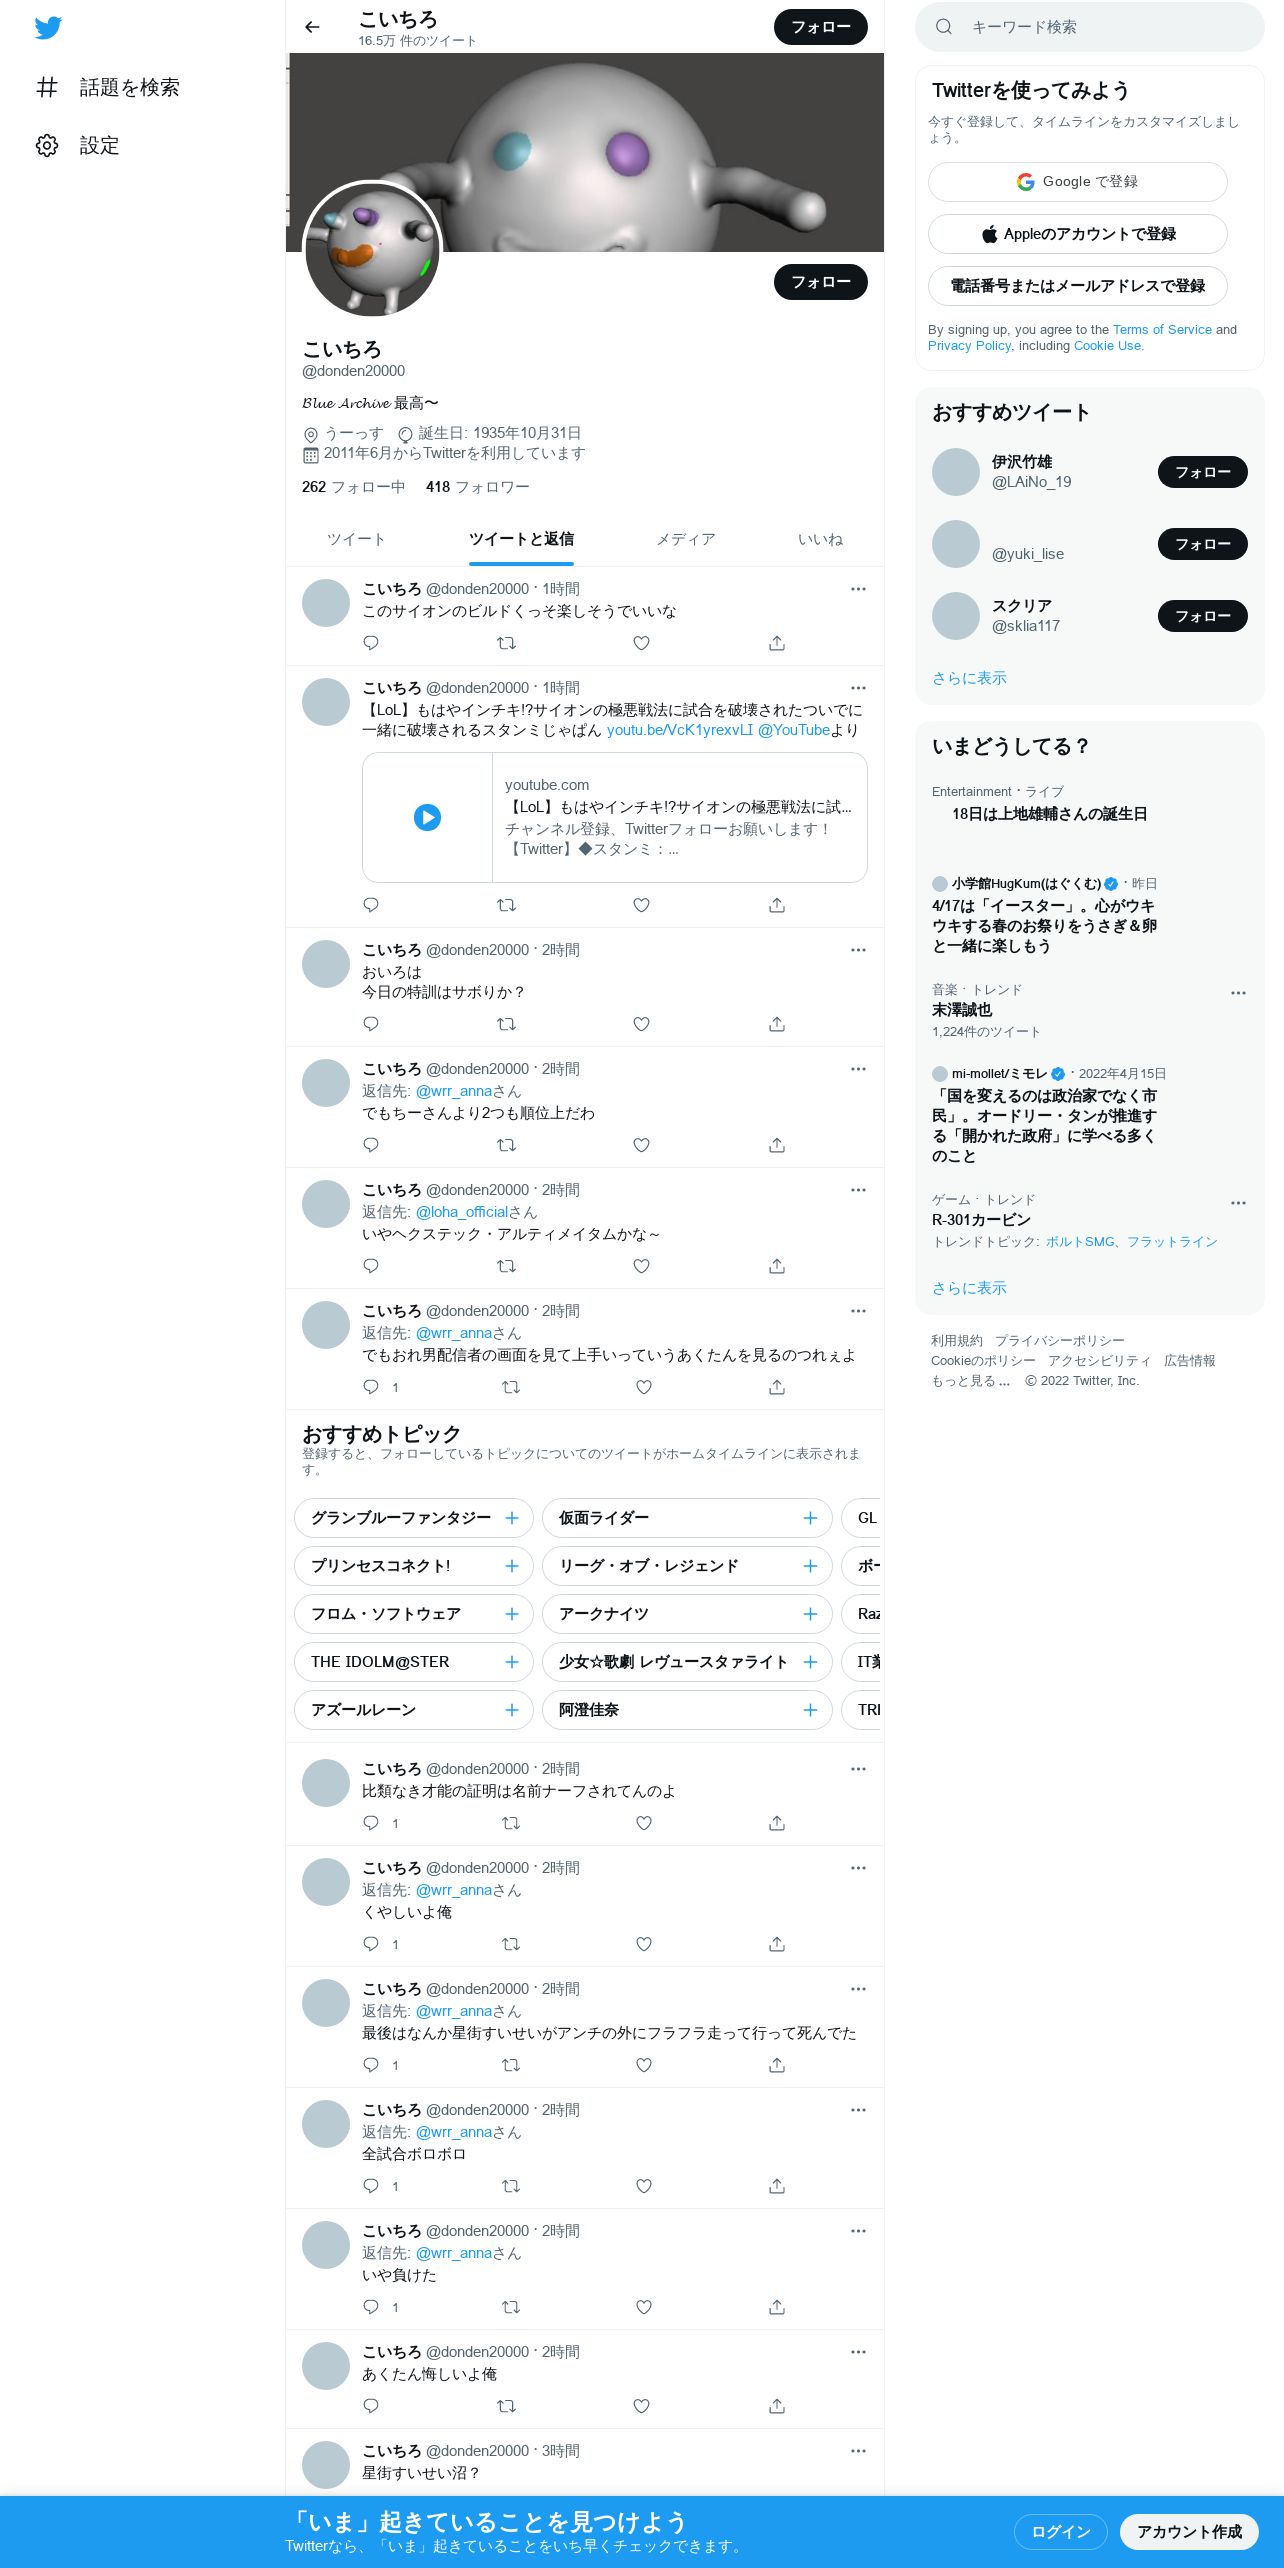This screenshot has width=1284, height=2568.
Task: Share the 全試合ボロボロ tweet
Action: (777, 2185)
